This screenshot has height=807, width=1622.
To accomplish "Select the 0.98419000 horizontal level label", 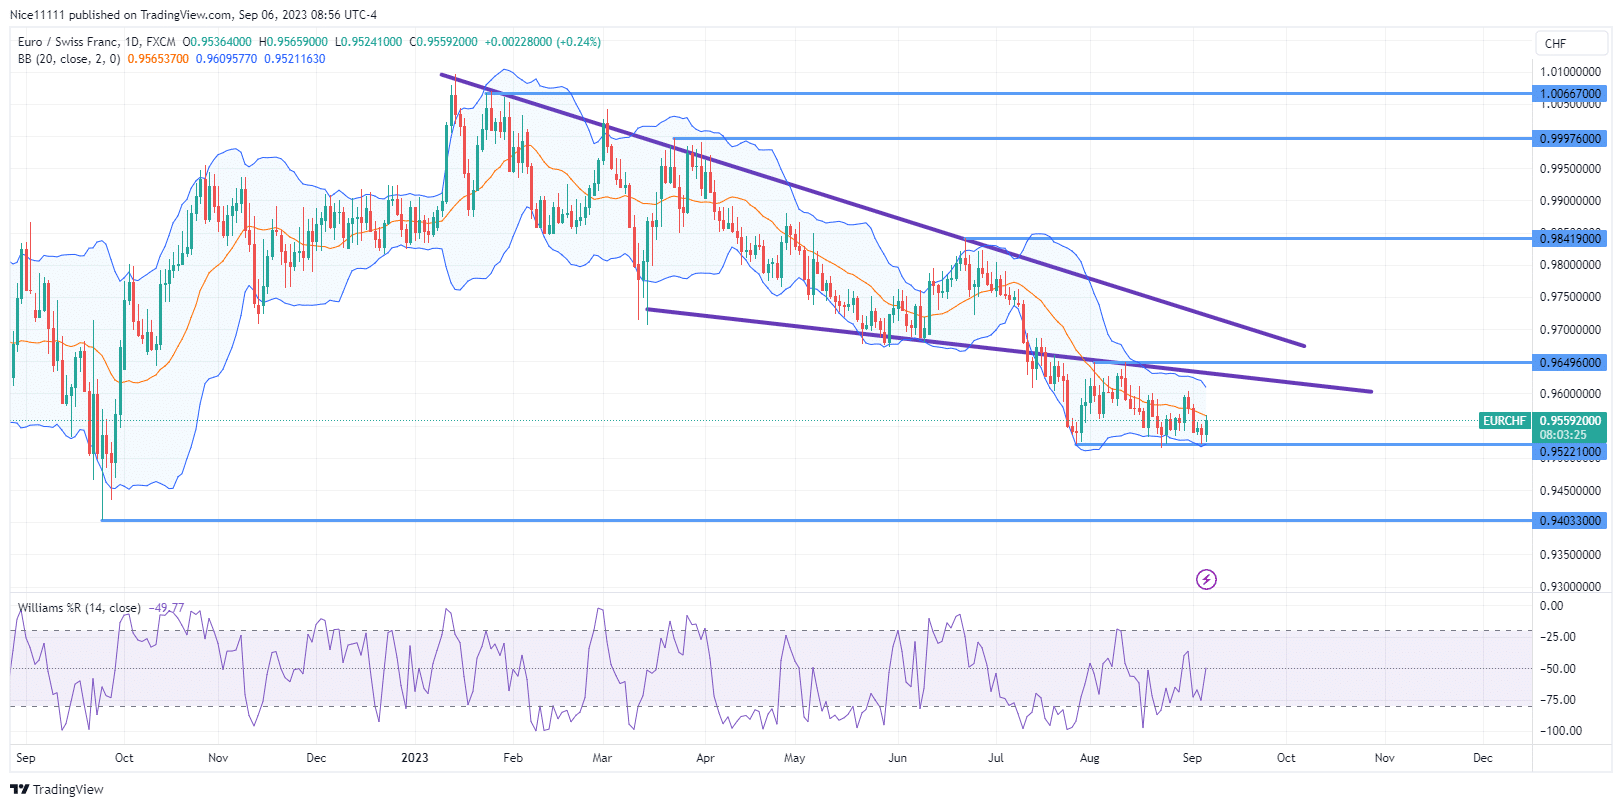I will pyautogui.click(x=1570, y=238).
